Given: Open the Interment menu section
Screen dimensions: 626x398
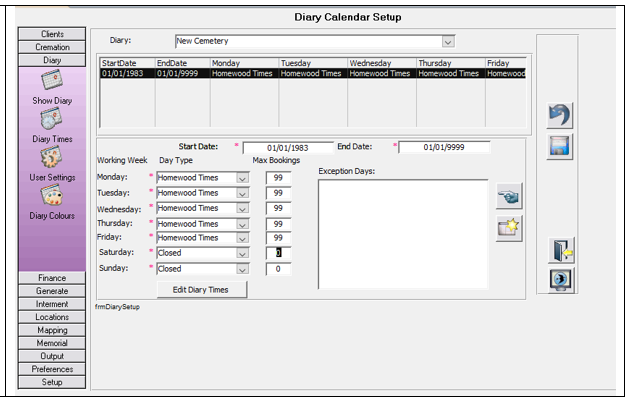Looking at the screenshot, I should (52, 304).
